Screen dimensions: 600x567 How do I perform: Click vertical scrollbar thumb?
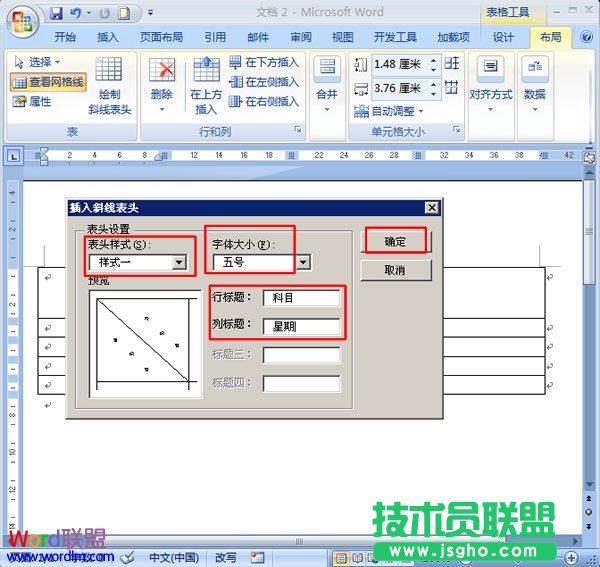click(x=589, y=232)
